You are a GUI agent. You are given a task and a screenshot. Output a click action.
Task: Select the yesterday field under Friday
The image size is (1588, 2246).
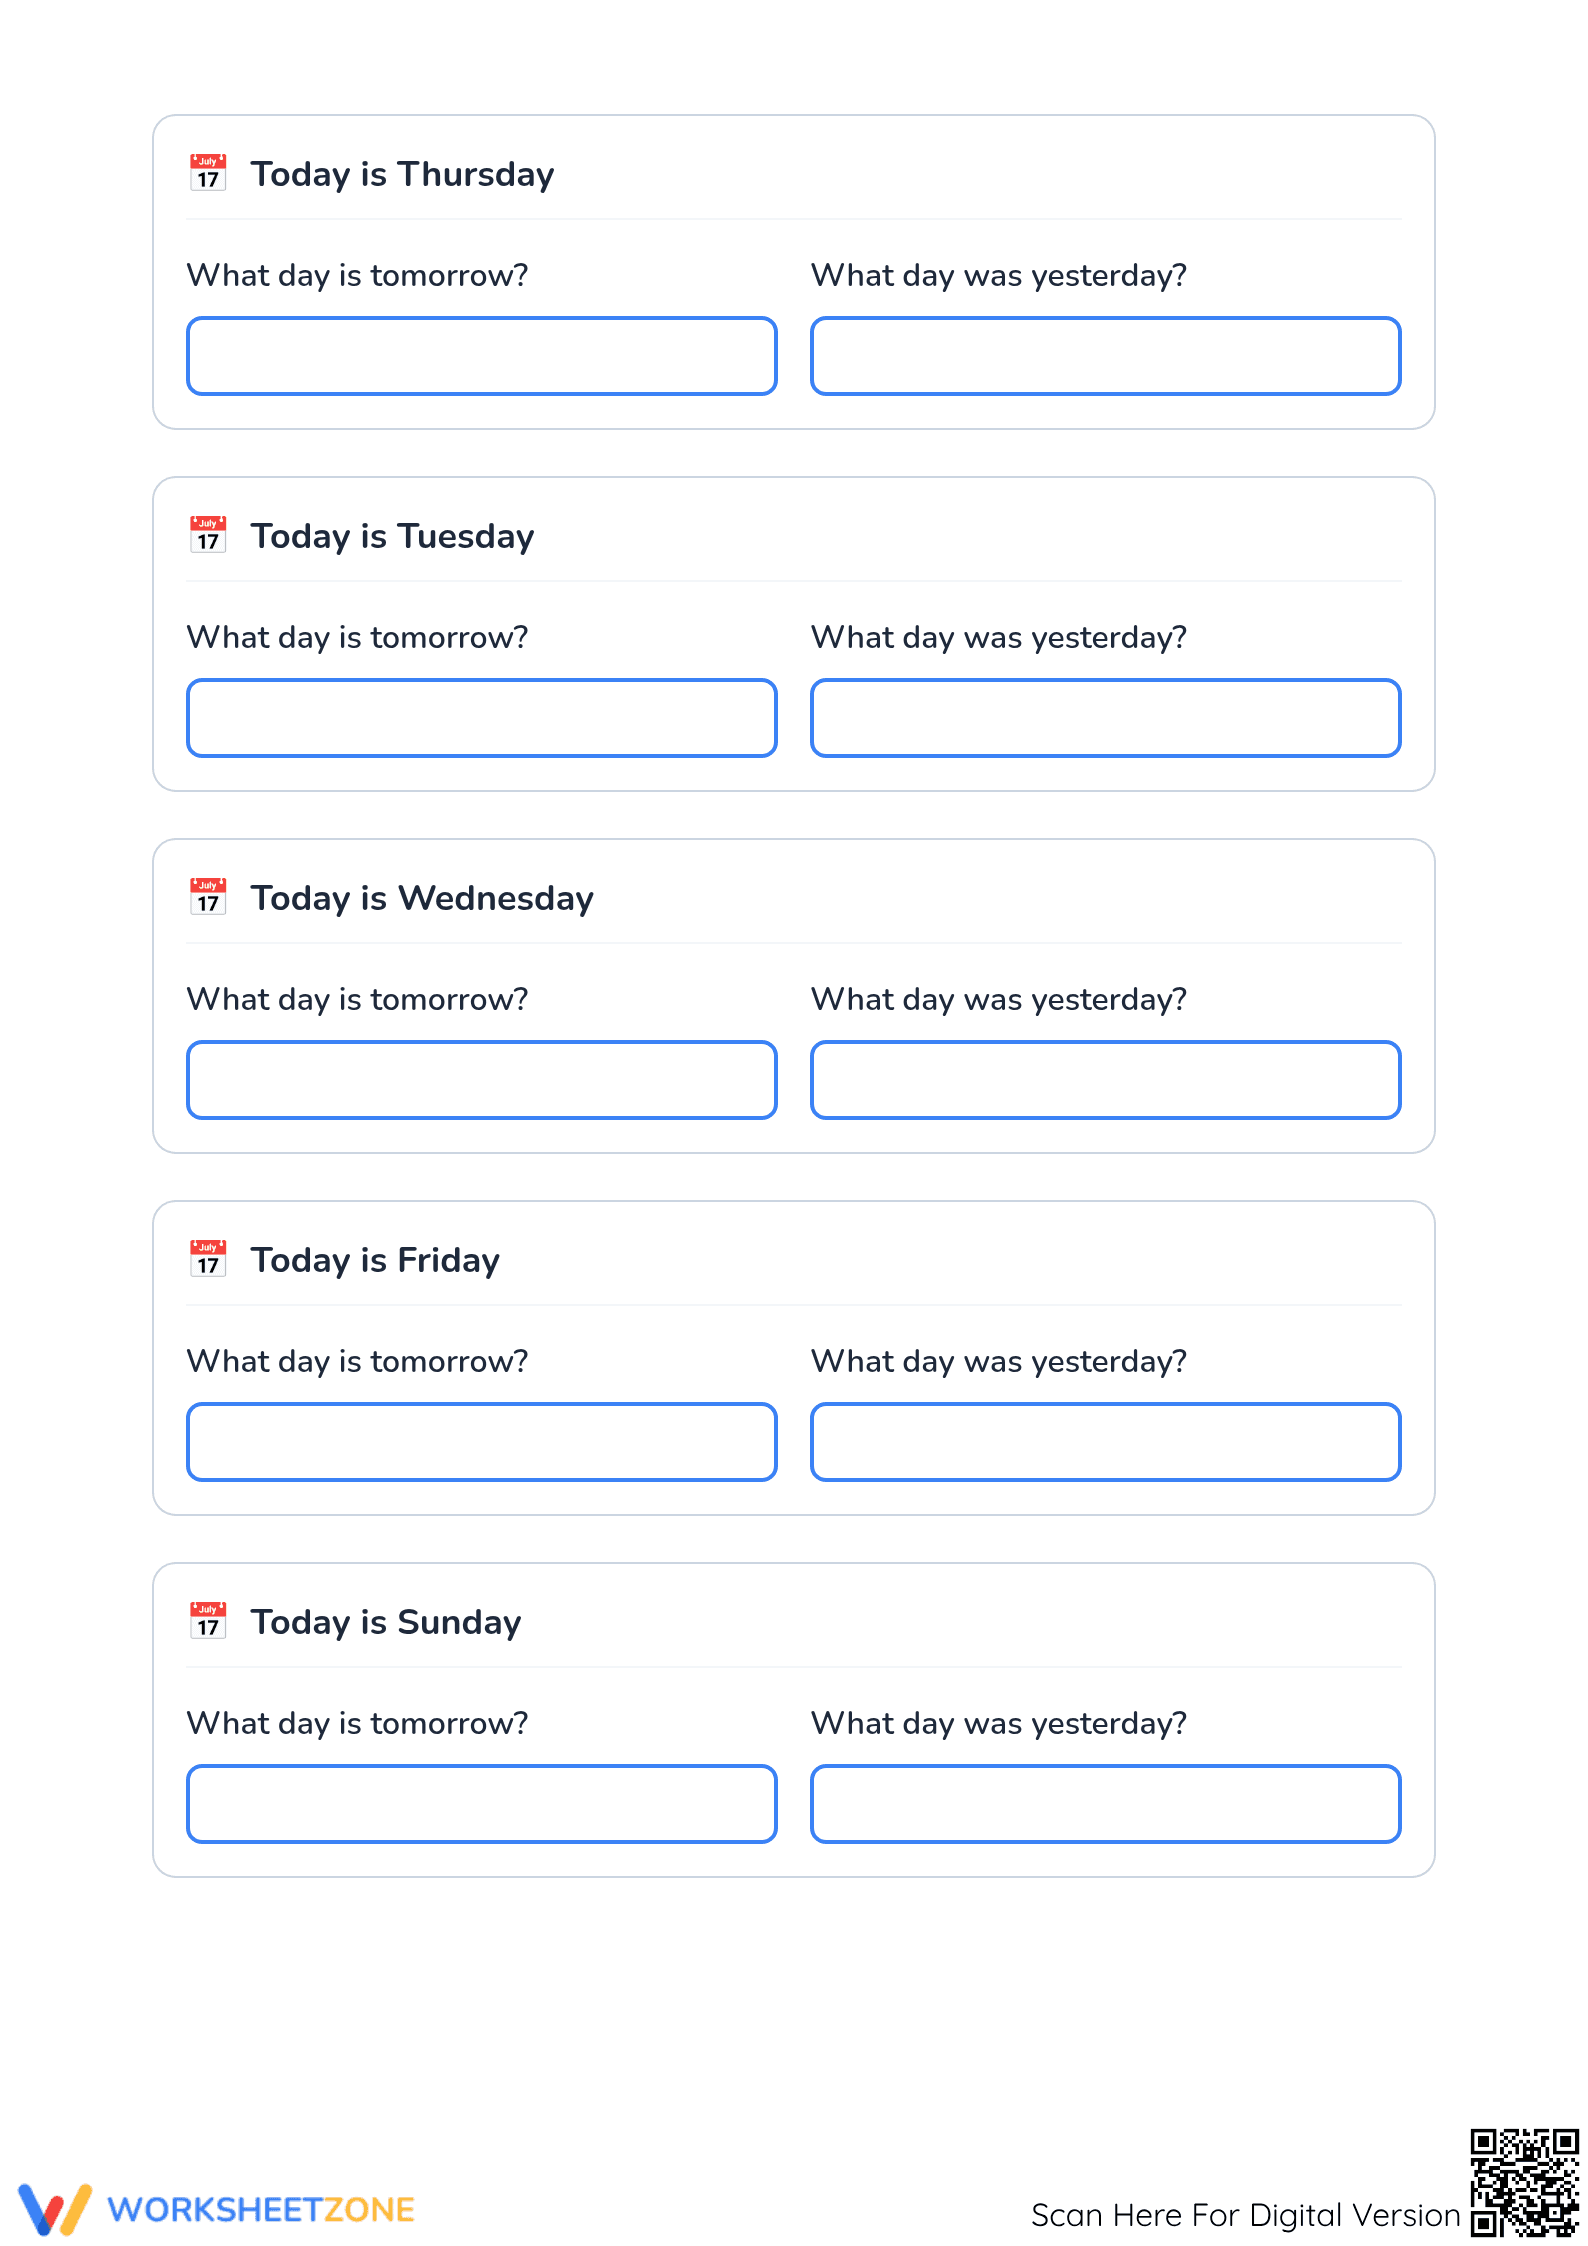(1106, 1442)
